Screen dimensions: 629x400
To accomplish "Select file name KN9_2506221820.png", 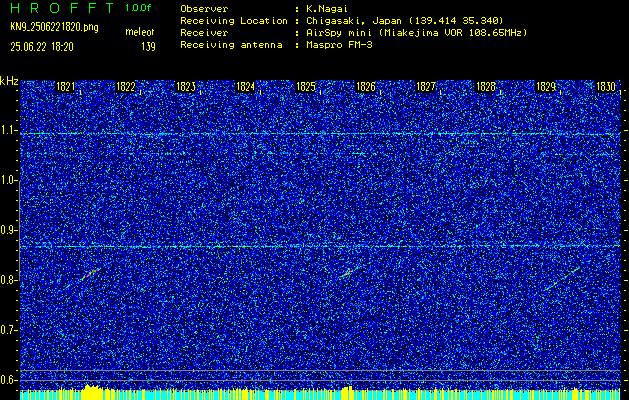I will pos(55,28).
